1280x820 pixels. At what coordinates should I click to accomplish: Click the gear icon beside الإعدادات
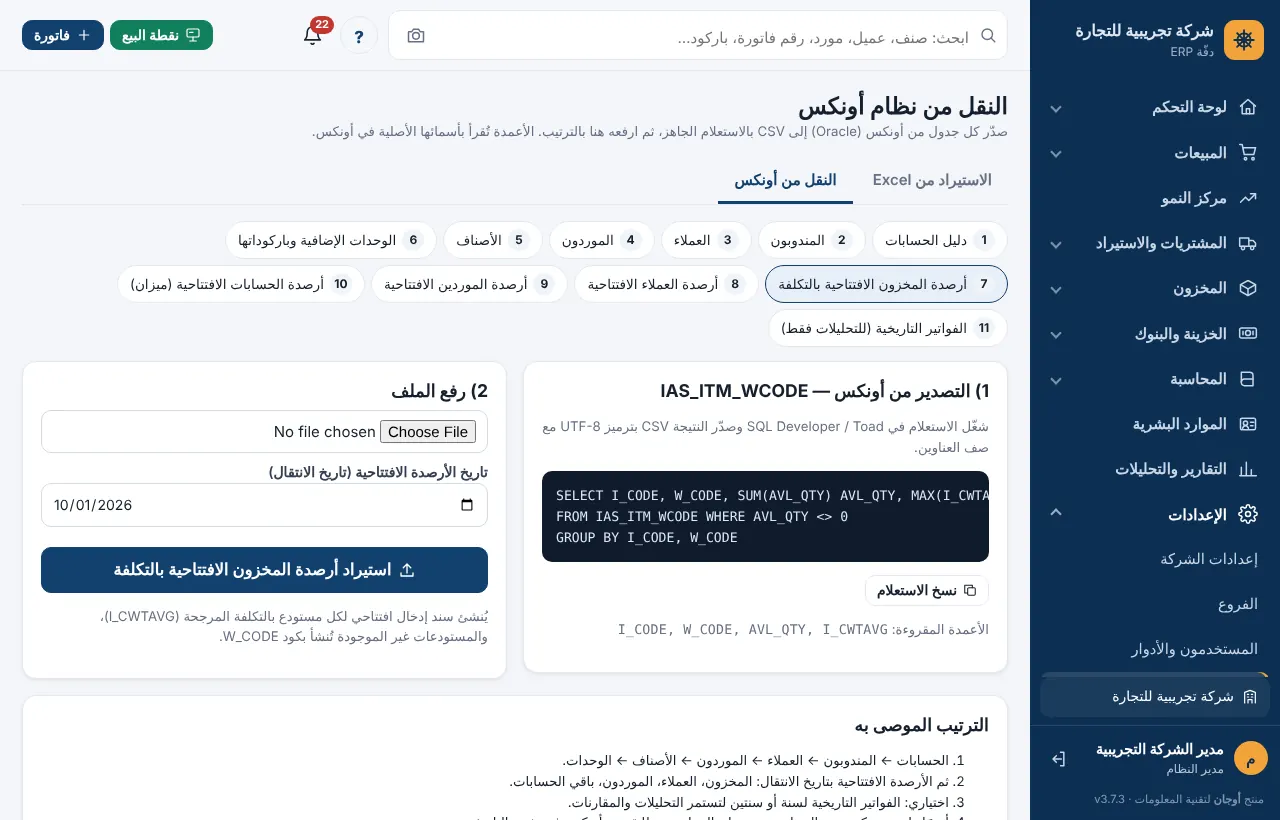[1247, 514]
